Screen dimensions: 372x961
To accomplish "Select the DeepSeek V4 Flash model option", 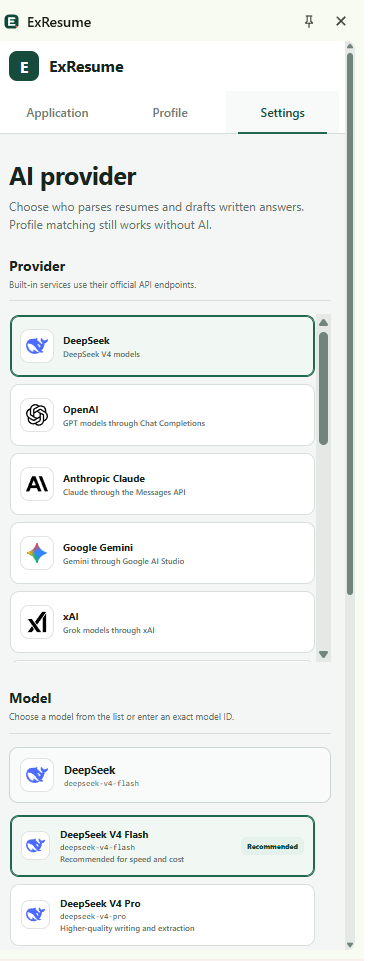I will pos(162,846).
